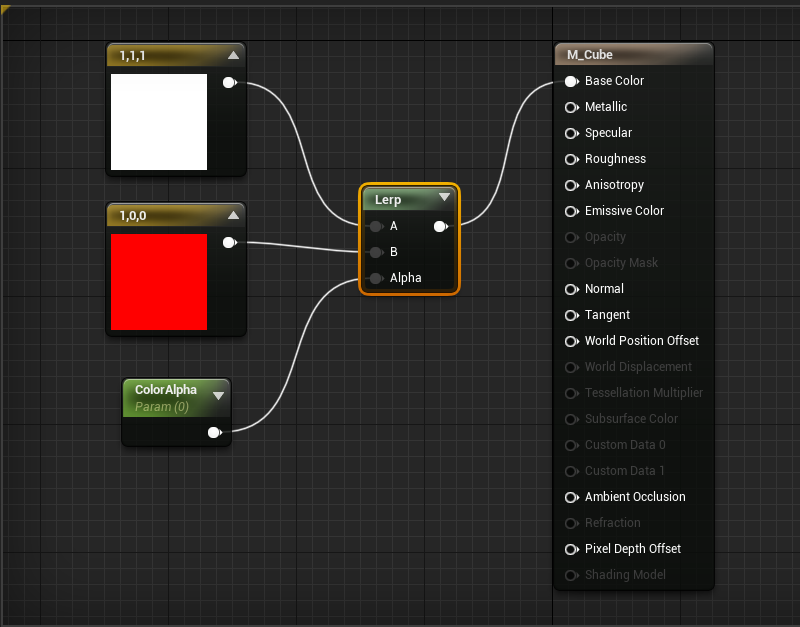800x627 pixels.
Task: Select the 1,1,1 constant node title
Action: tap(132, 56)
